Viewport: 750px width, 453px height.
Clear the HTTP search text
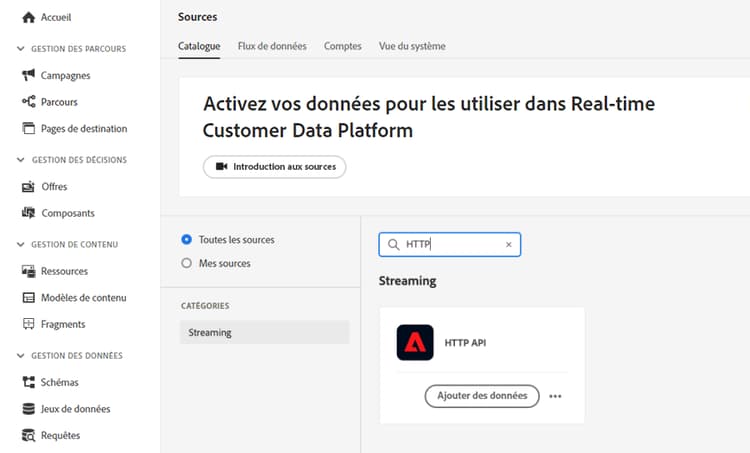click(x=508, y=244)
